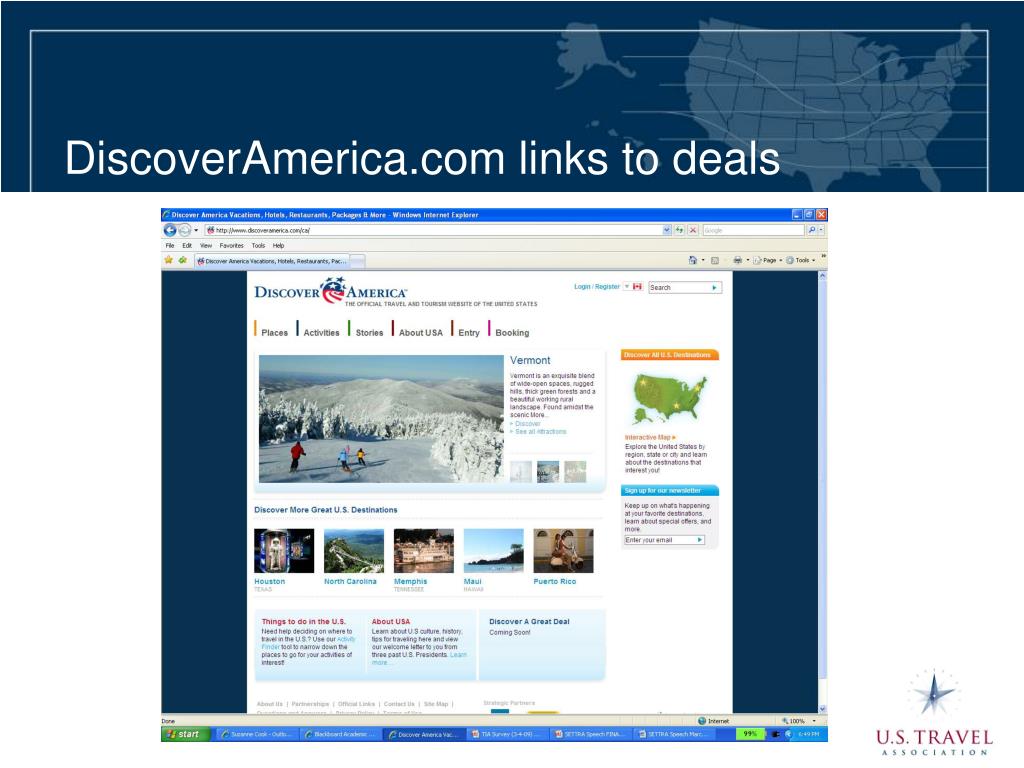Viewport: 1024px width, 768px height.
Task: Open the Entry navigation item
Action: point(469,332)
